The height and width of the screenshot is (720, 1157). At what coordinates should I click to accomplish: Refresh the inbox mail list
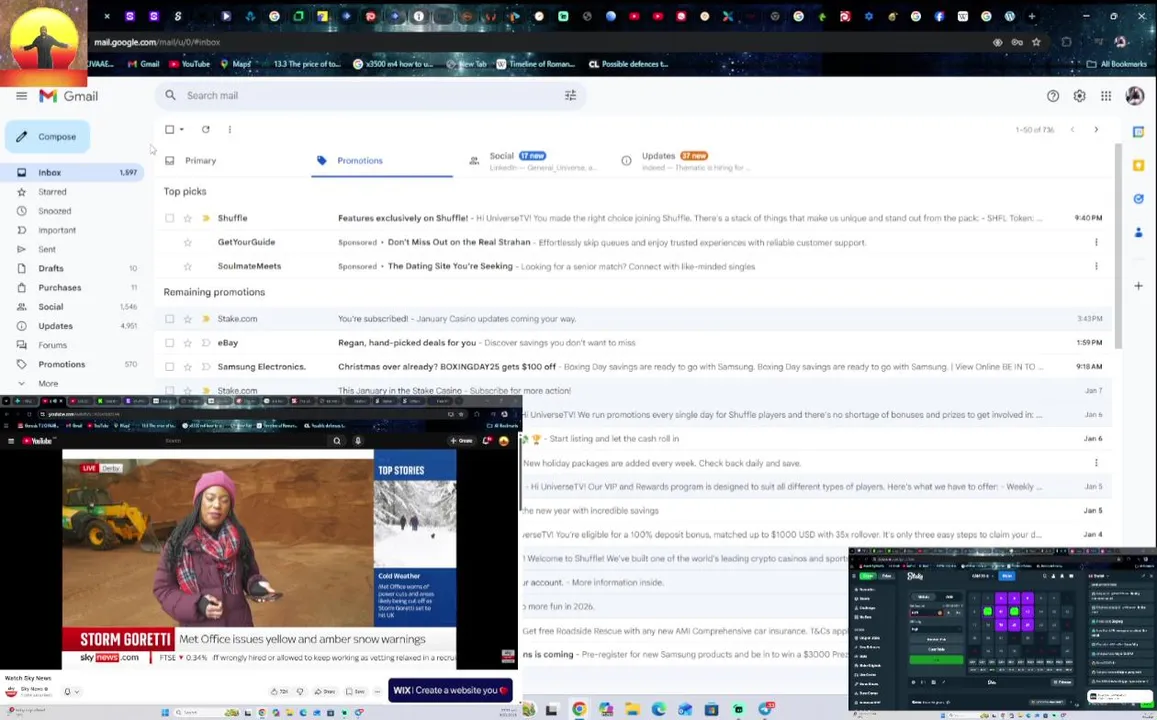[x=206, y=129]
